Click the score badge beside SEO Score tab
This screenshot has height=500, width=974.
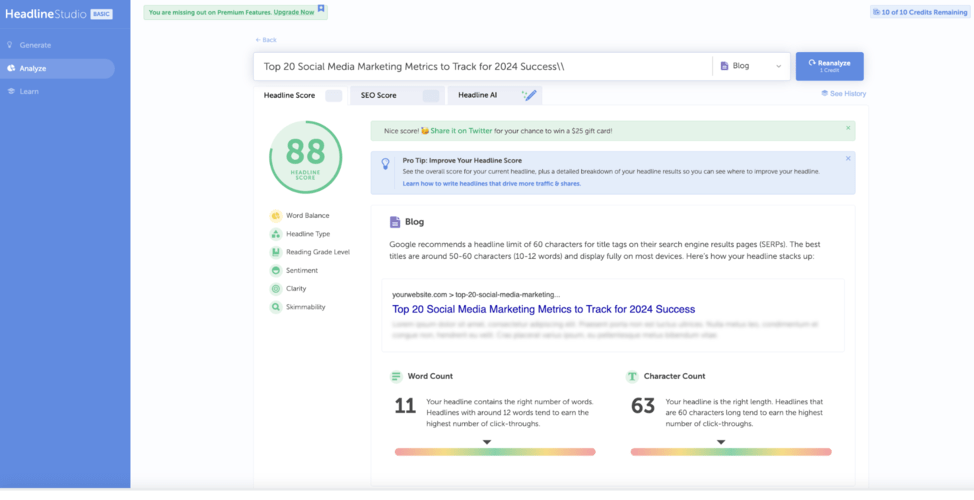[431, 96]
